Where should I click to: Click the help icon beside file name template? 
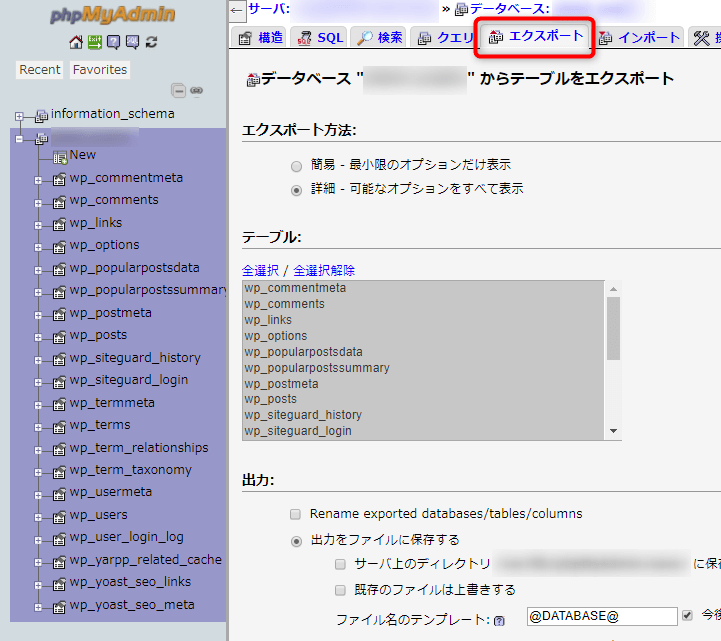(x=499, y=621)
